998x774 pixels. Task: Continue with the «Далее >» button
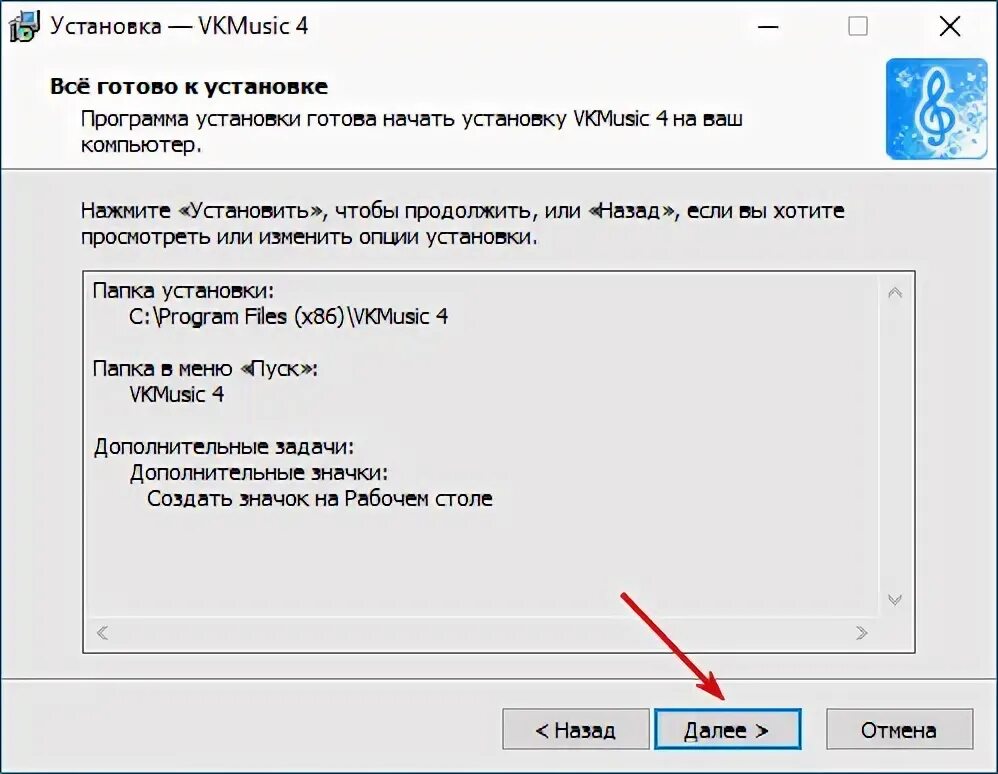pos(727,729)
